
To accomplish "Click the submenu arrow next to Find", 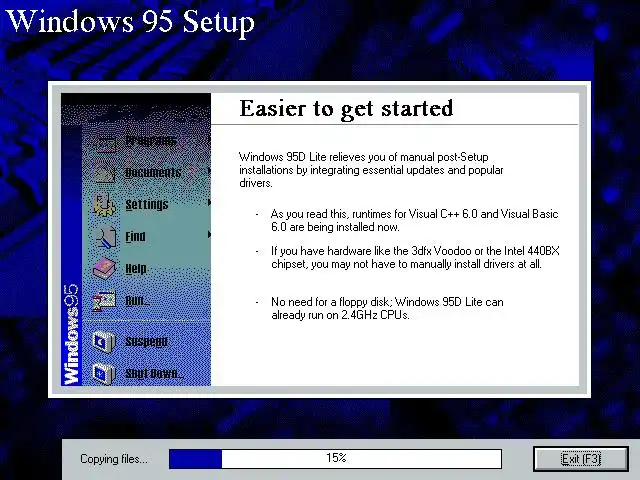I will [x=209, y=234].
